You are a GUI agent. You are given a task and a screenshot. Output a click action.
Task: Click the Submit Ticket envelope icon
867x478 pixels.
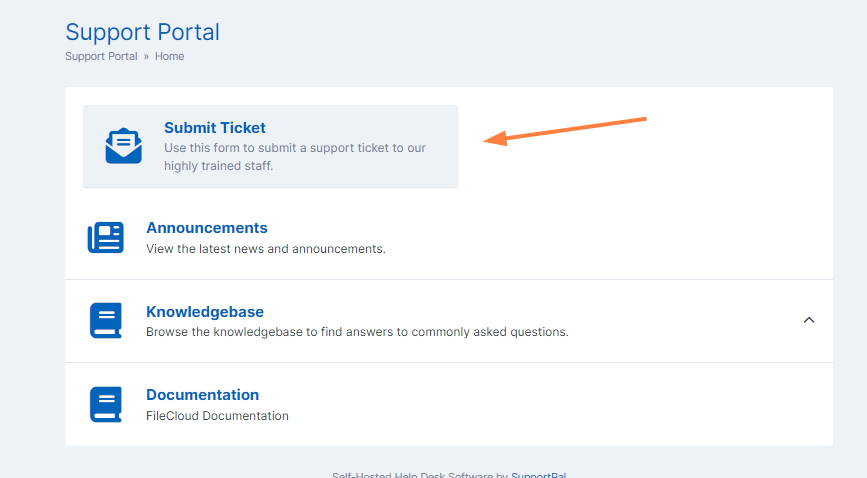pyautogui.click(x=124, y=146)
